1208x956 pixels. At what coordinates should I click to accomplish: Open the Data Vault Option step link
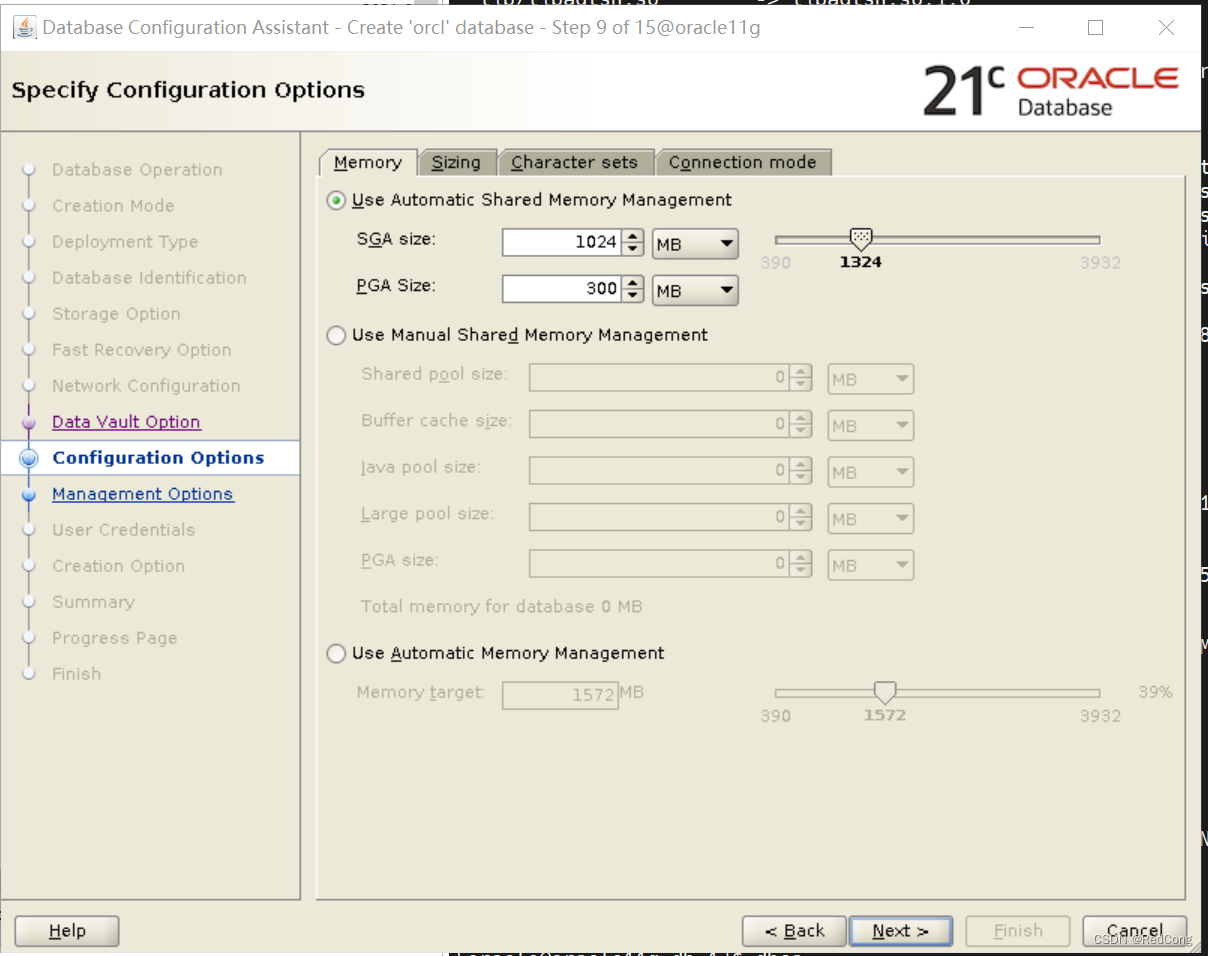126,422
